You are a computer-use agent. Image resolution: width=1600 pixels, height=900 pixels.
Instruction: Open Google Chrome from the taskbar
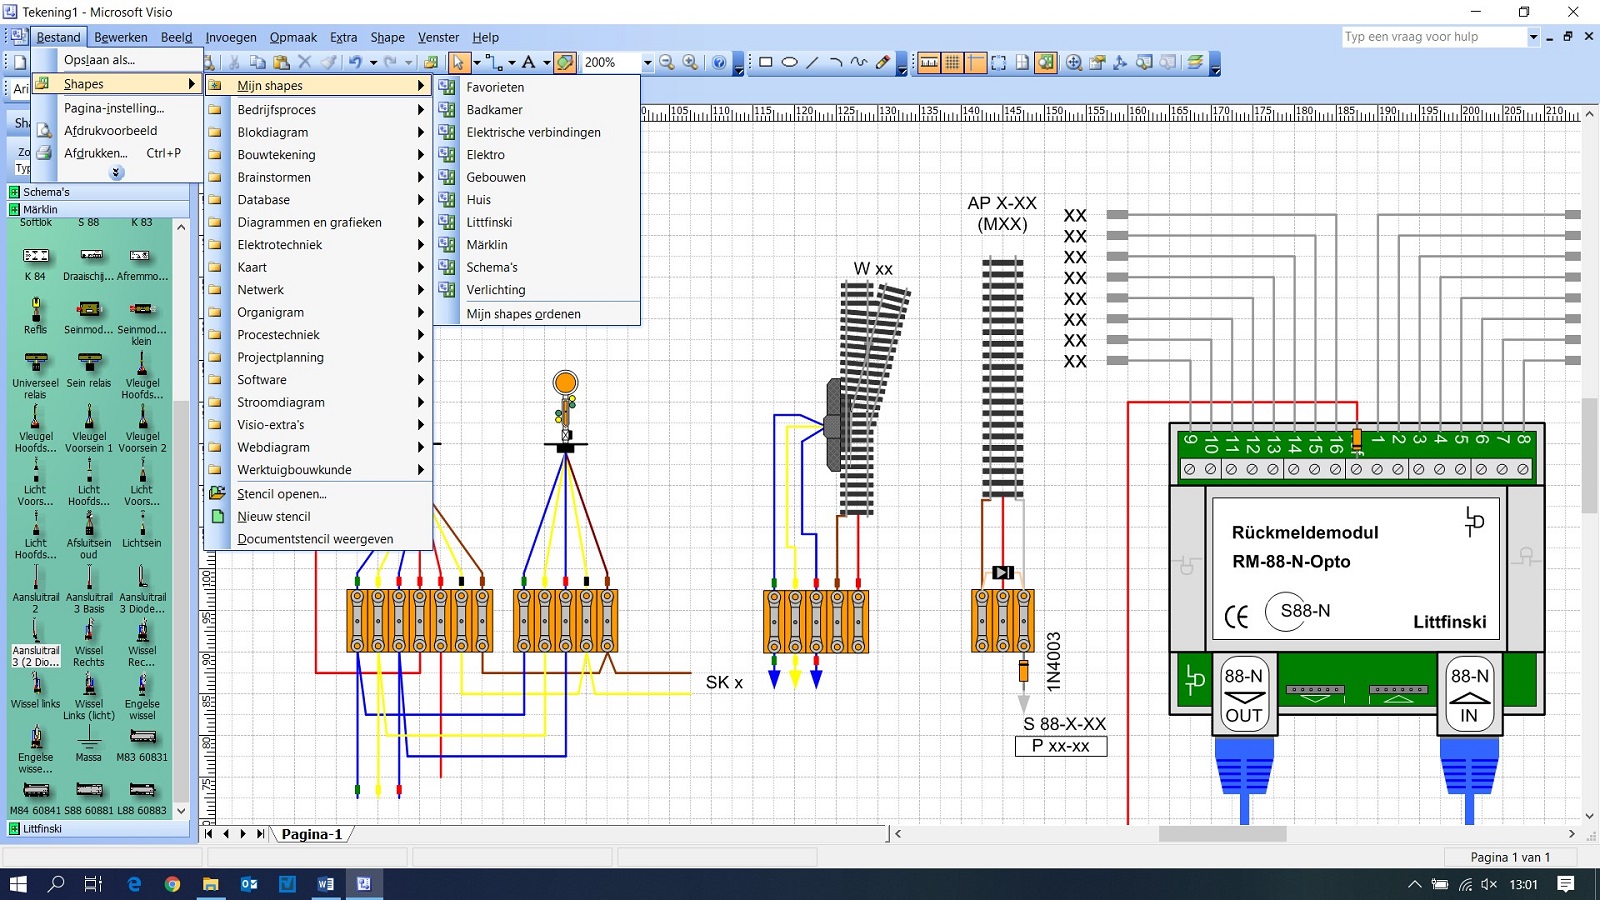pos(172,884)
